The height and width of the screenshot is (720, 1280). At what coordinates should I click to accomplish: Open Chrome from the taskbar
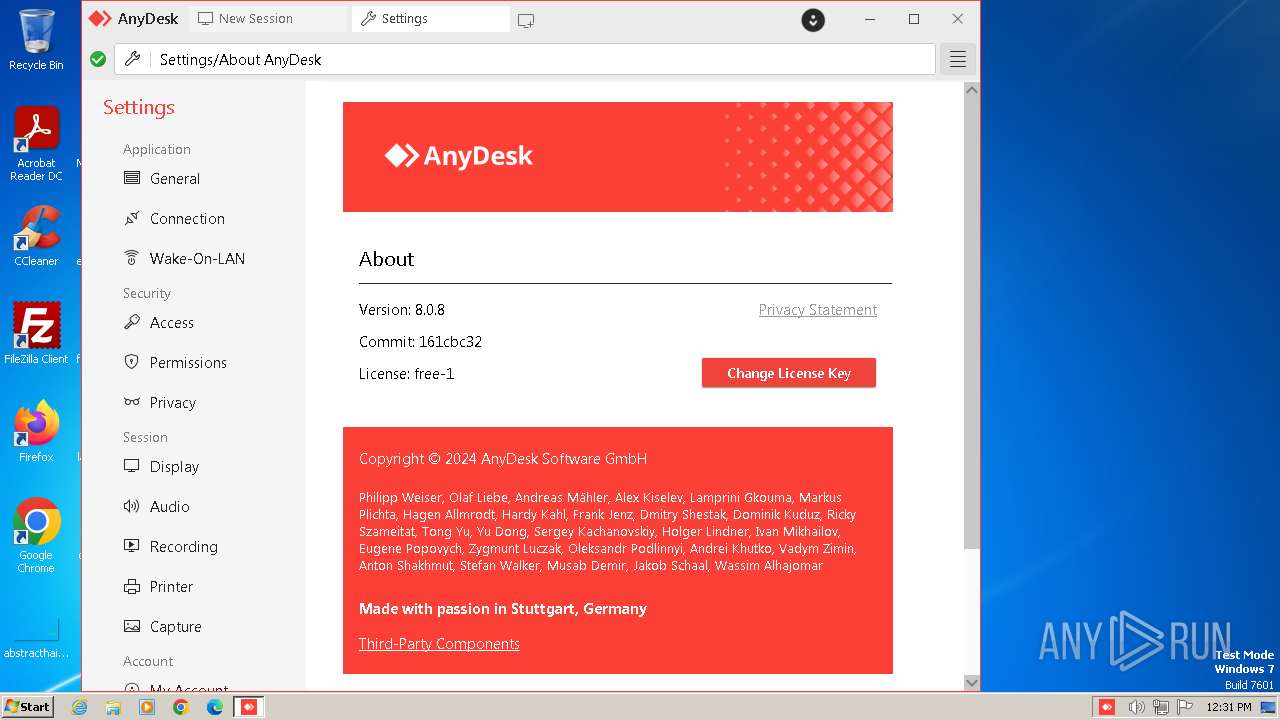click(181, 707)
